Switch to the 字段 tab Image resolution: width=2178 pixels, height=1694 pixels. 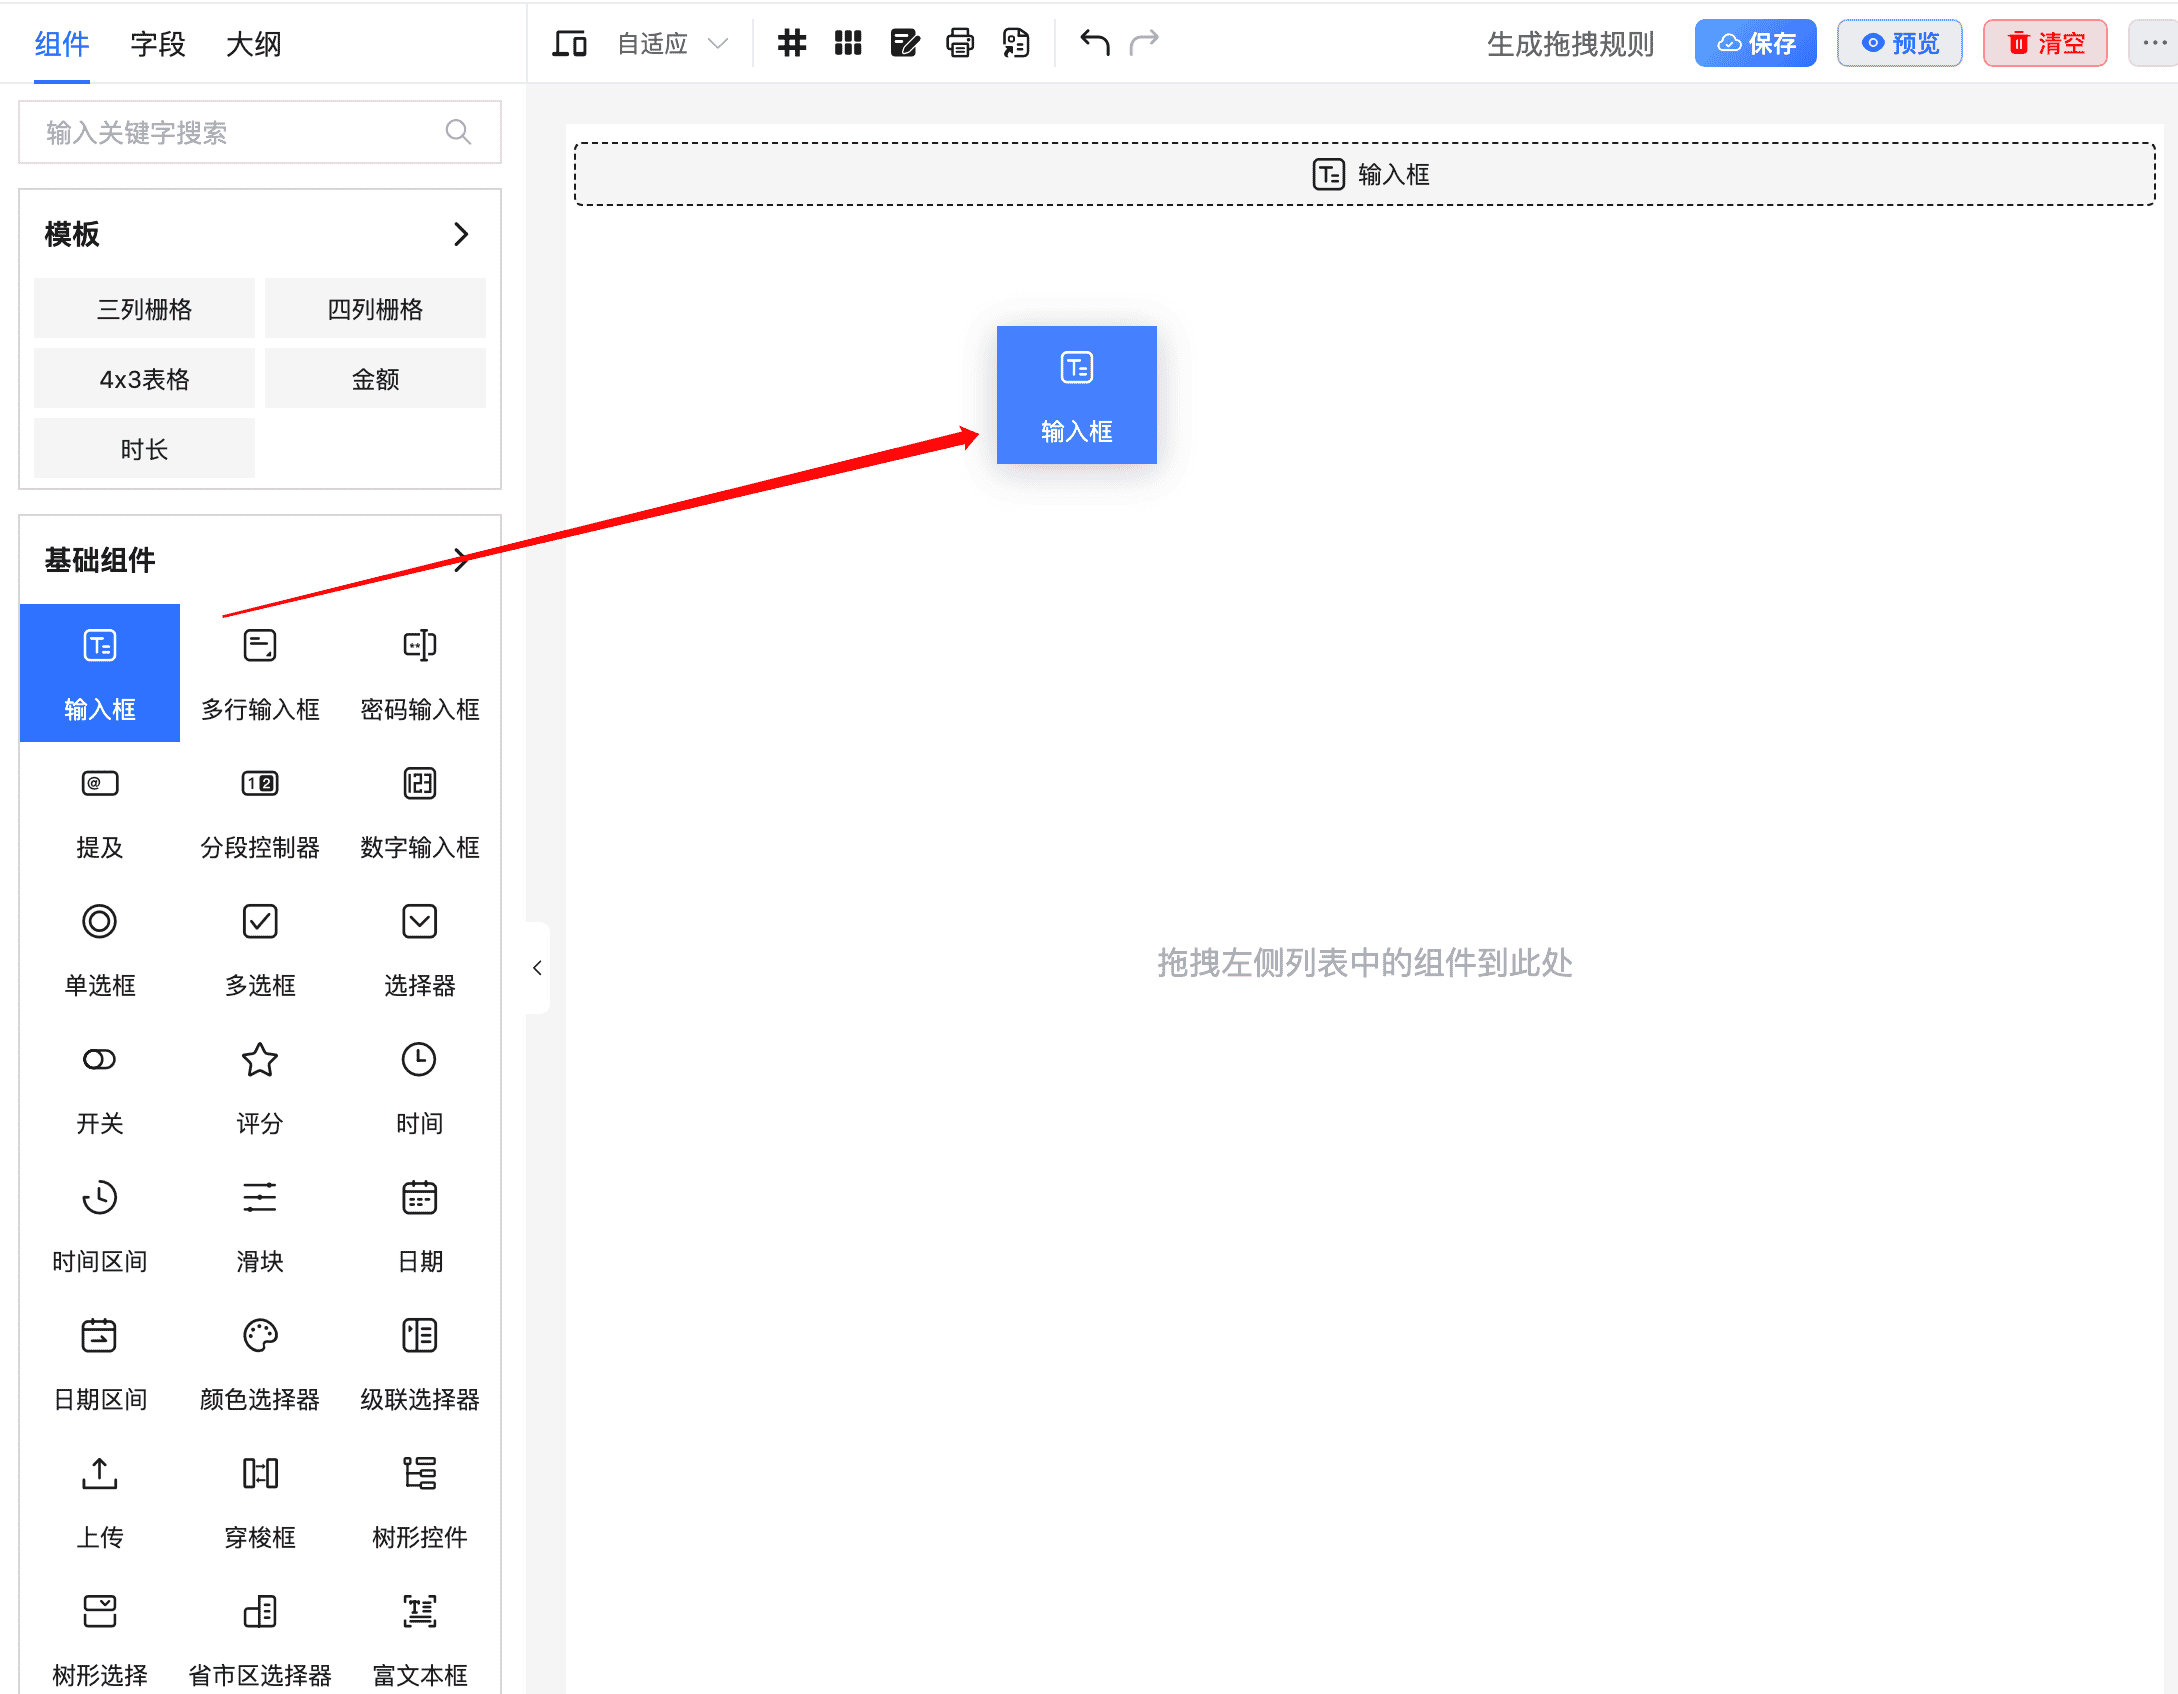(158, 44)
